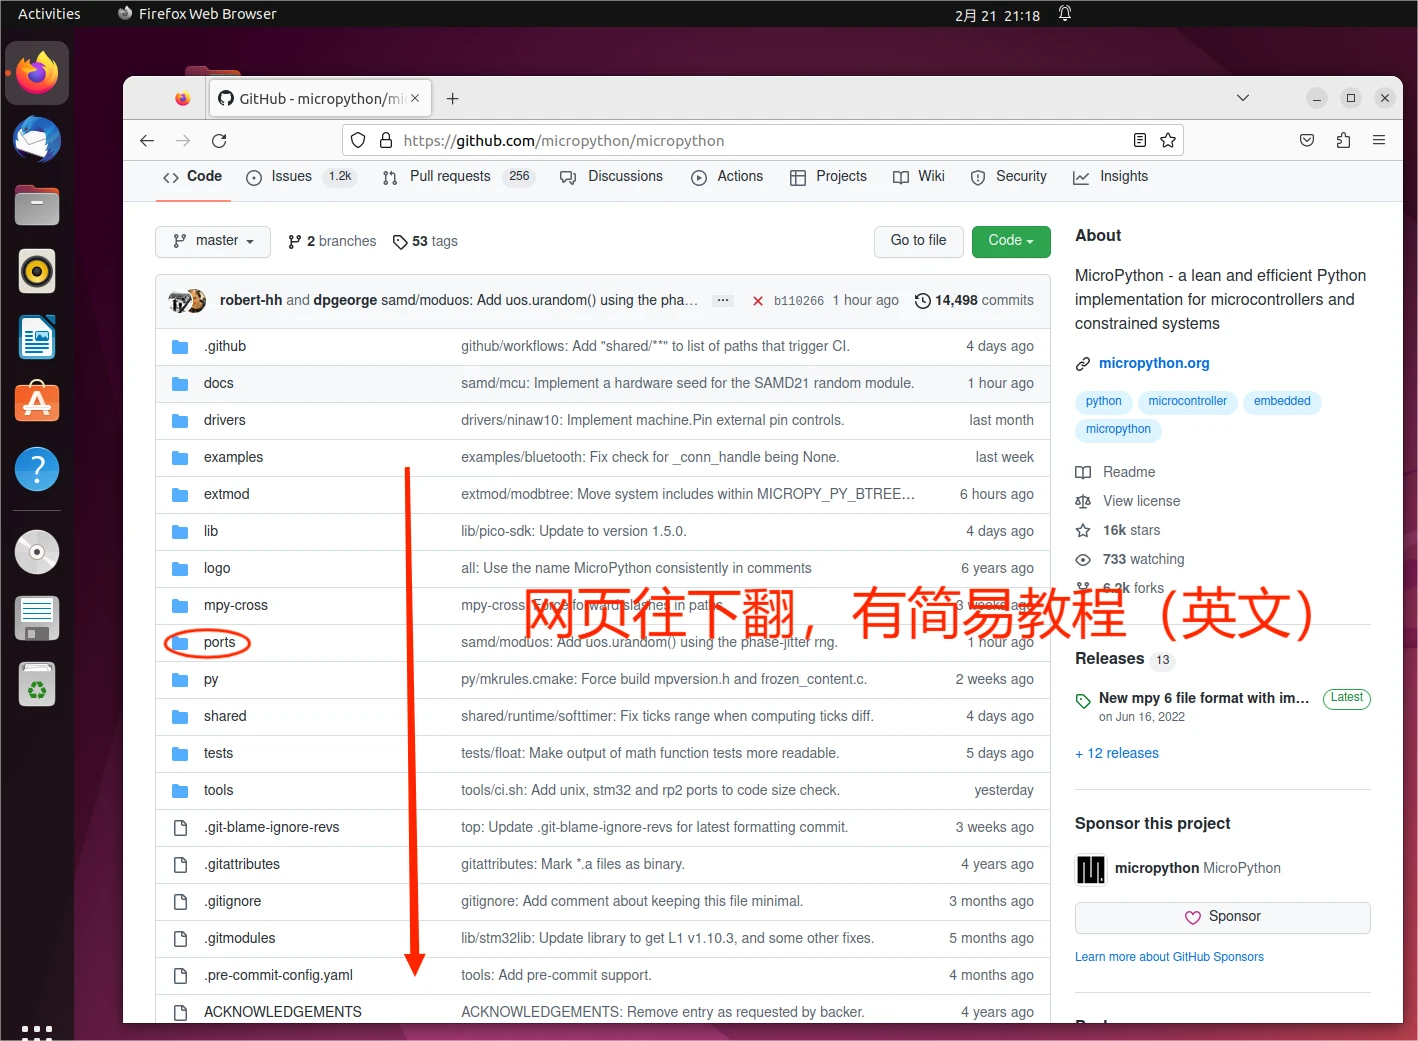Open the commit history clock icon

click(922, 301)
